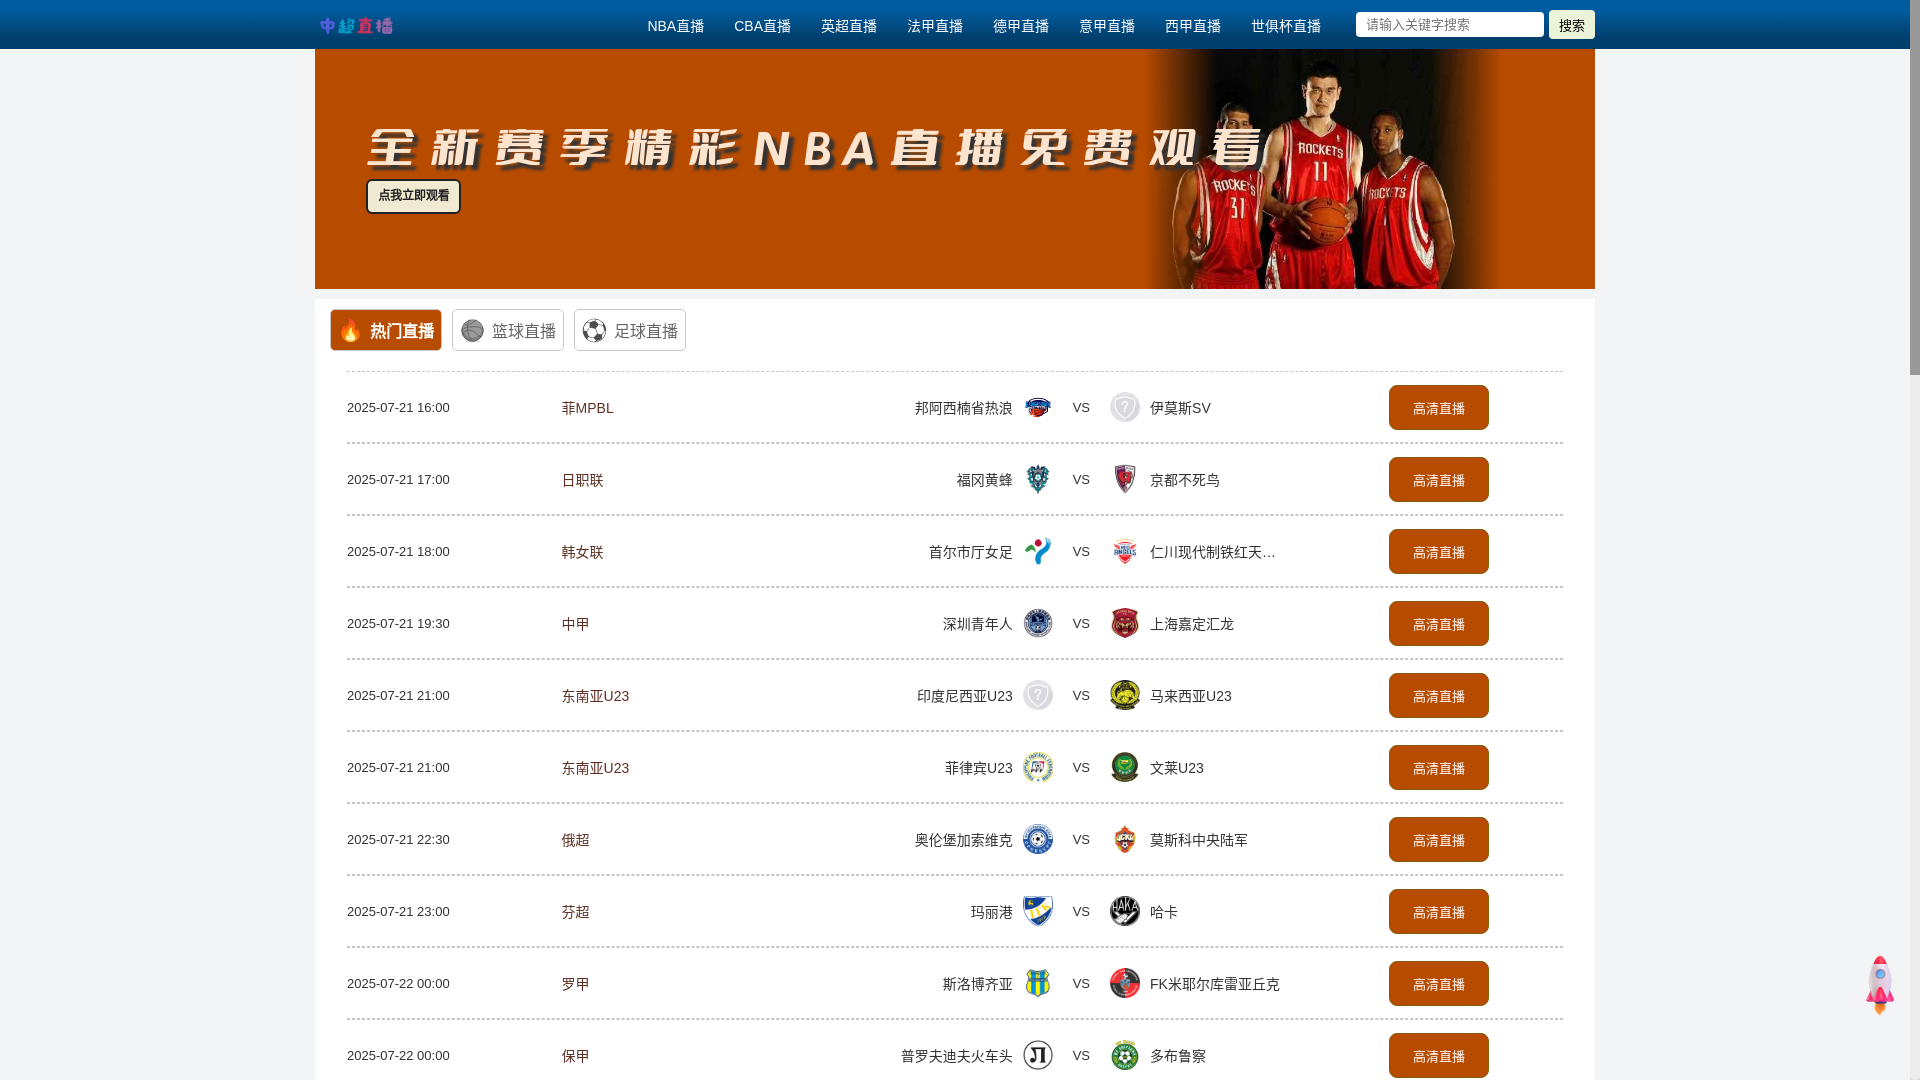Focus the 请输入关键字搜索 search field

click(1450, 25)
